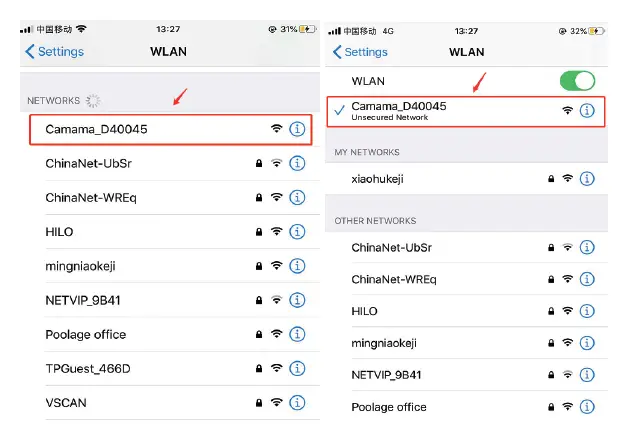Tap Wi-Fi signal icon on xiaohukeji row
625x429 pixels.
coord(568,178)
